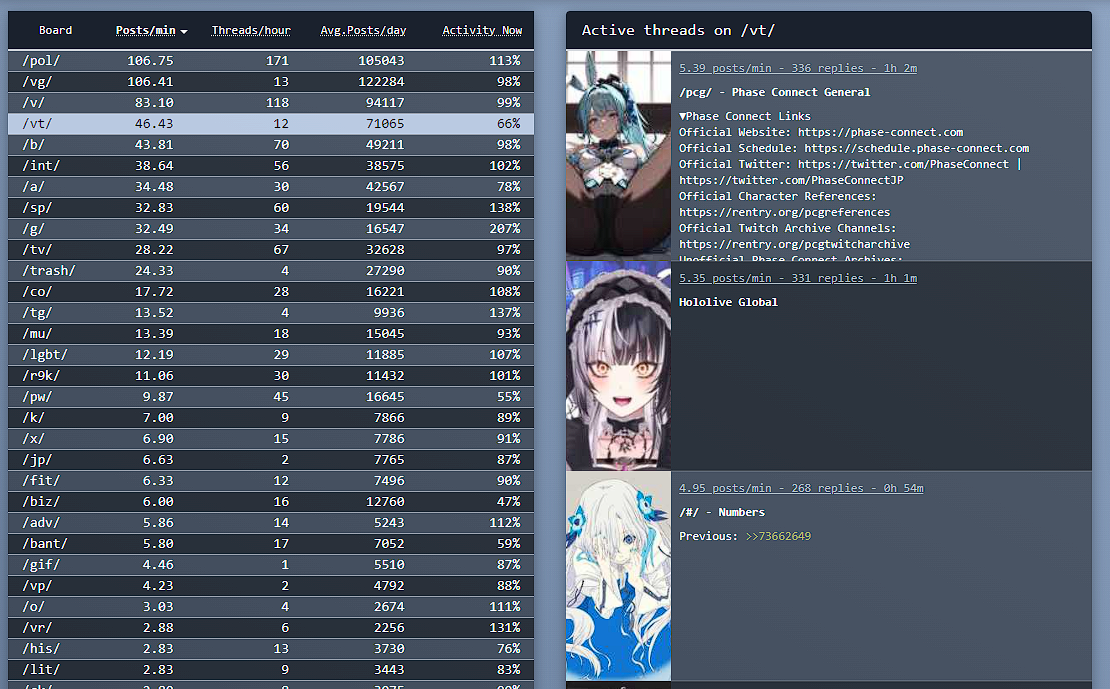The height and width of the screenshot is (689, 1110).
Task: Open the thread link showing 336 replies
Action: click(x=798, y=68)
